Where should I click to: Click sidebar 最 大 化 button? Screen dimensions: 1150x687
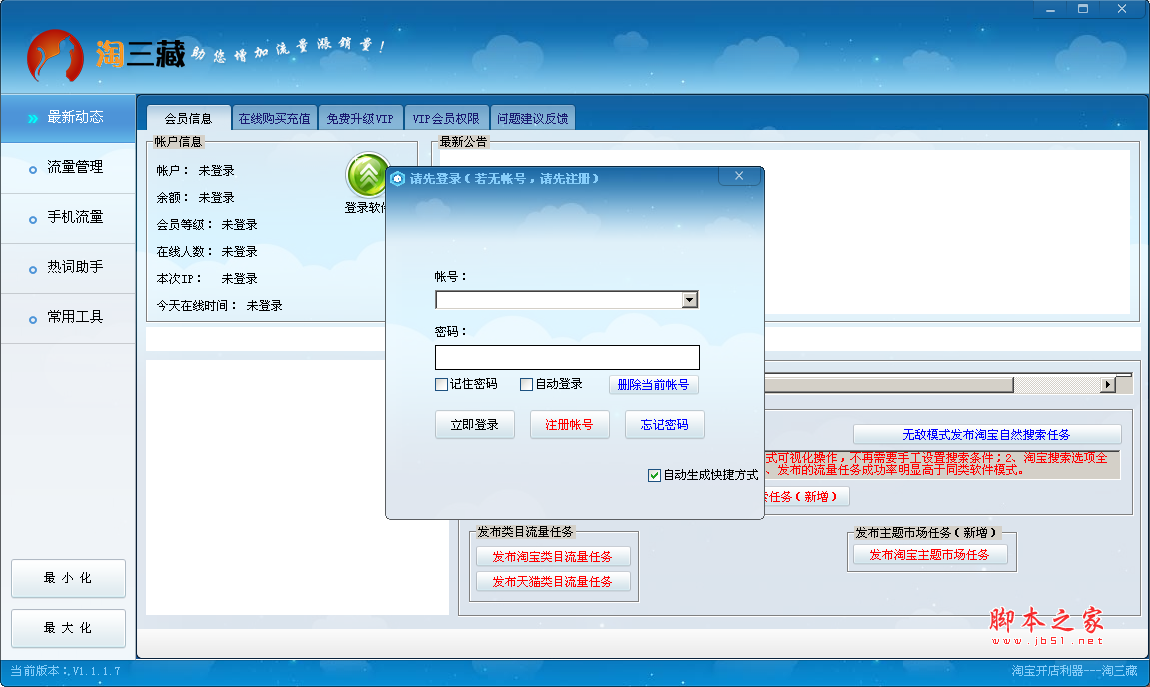[68, 628]
